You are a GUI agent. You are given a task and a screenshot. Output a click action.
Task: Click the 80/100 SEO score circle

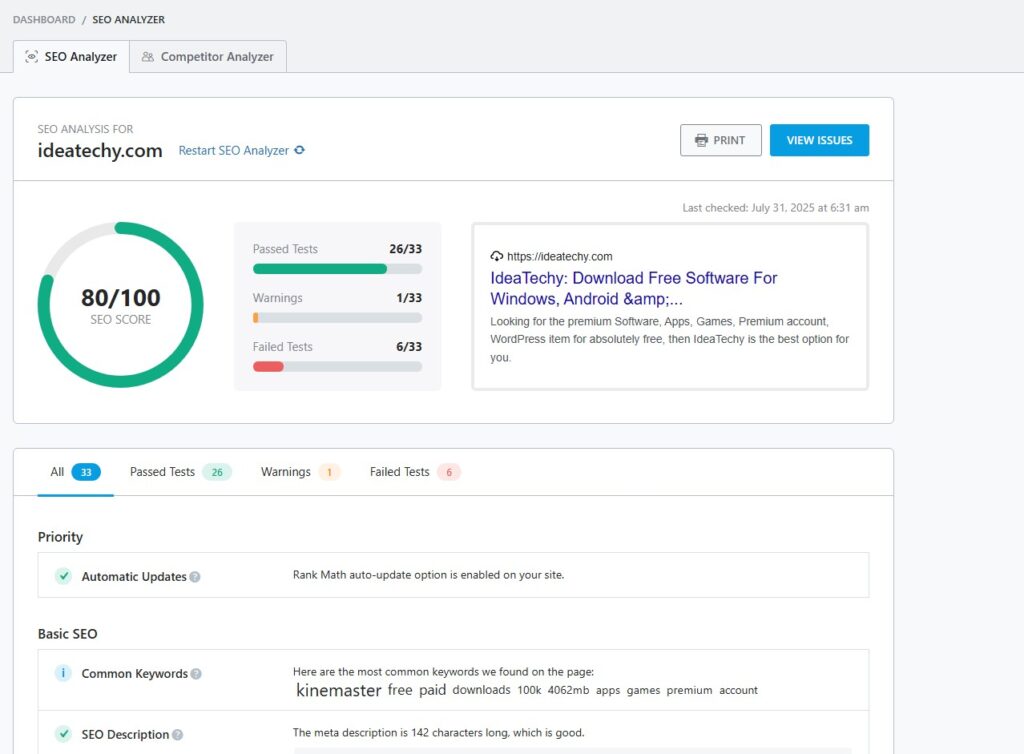(x=121, y=305)
